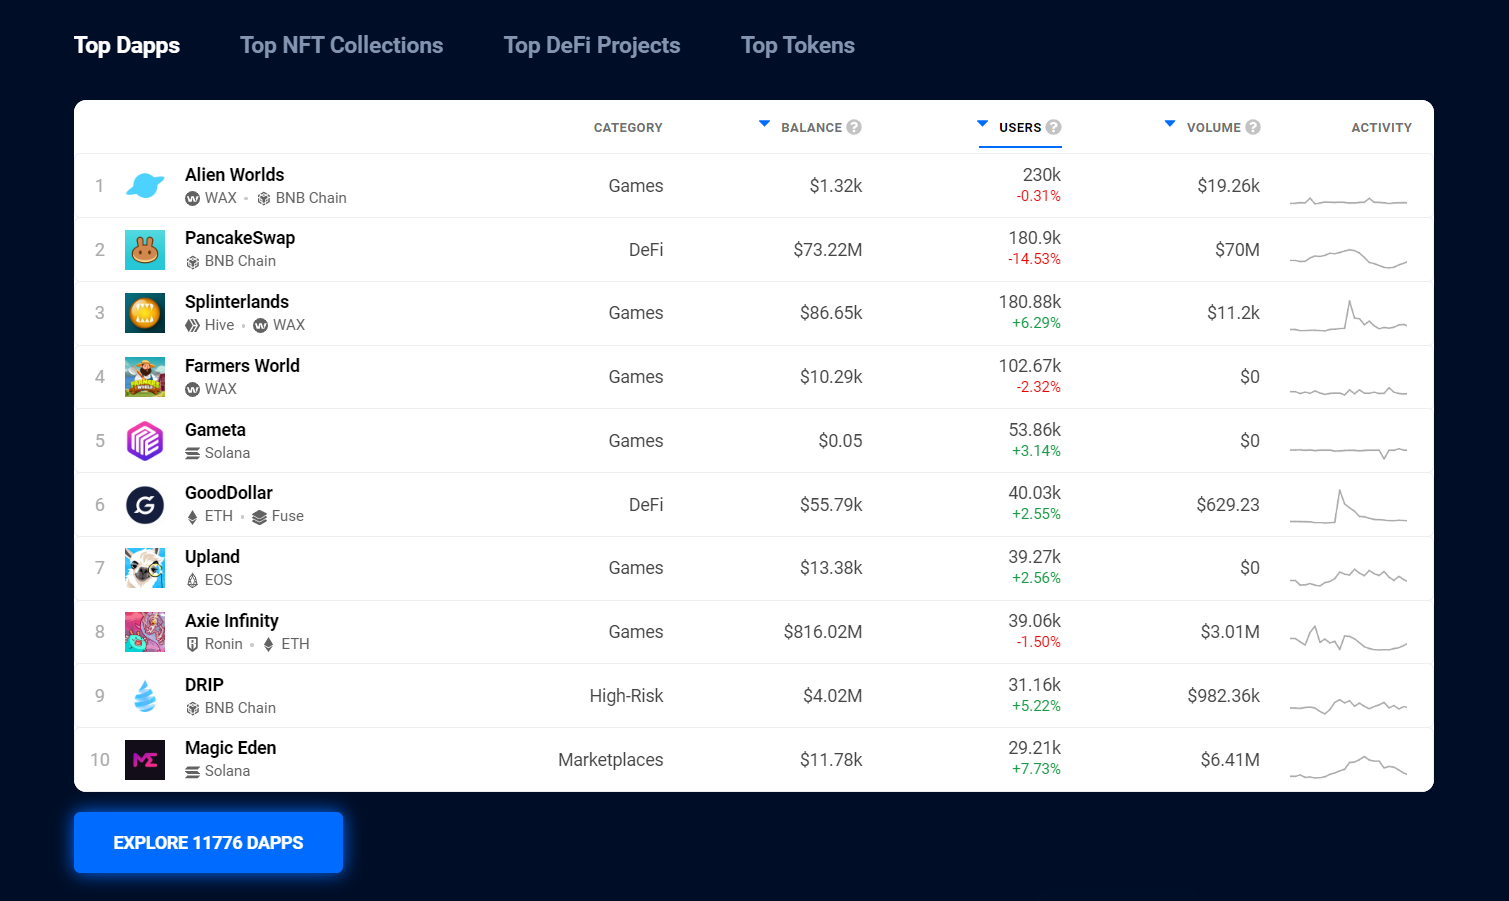
Task: Click the DRIP water drop logo
Action: [x=145, y=696]
